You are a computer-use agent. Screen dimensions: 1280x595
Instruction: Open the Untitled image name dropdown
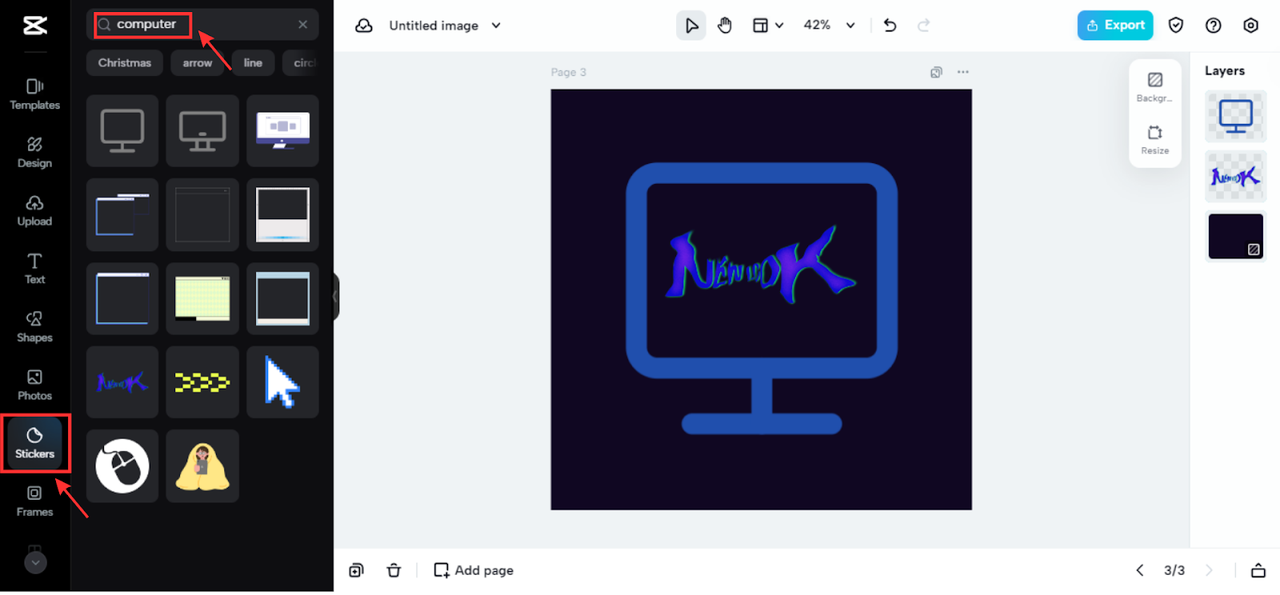pos(445,25)
